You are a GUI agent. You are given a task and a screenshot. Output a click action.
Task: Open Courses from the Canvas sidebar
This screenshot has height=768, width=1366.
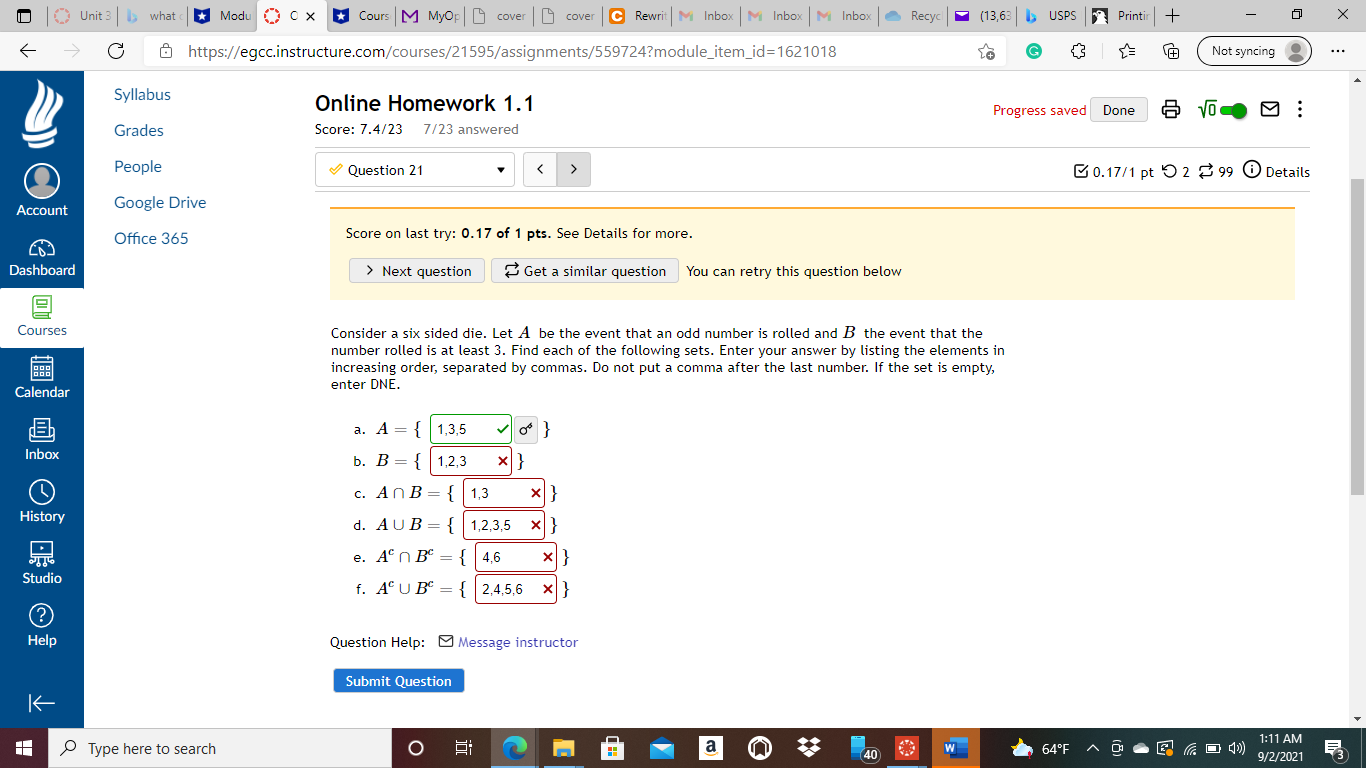41,318
